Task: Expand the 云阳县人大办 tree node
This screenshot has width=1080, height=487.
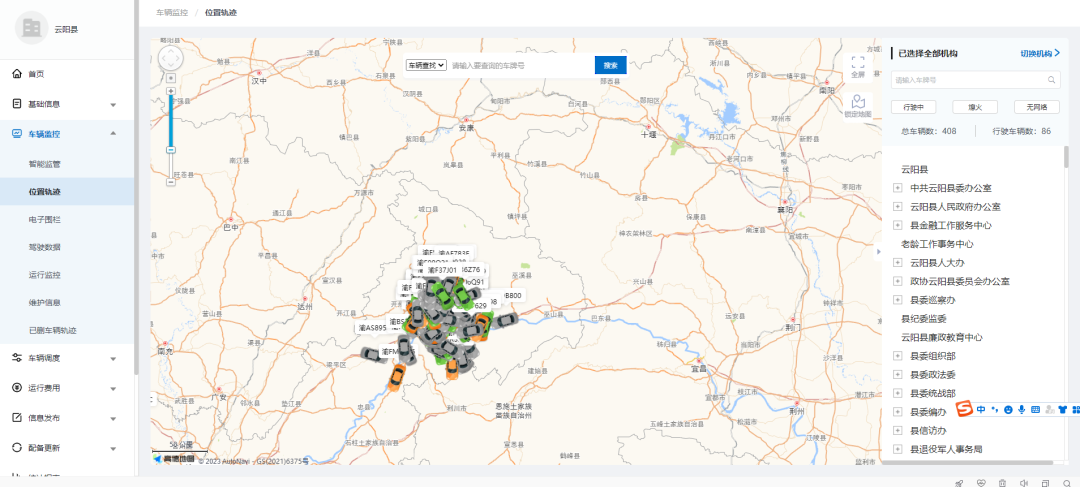Action: (897, 262)
